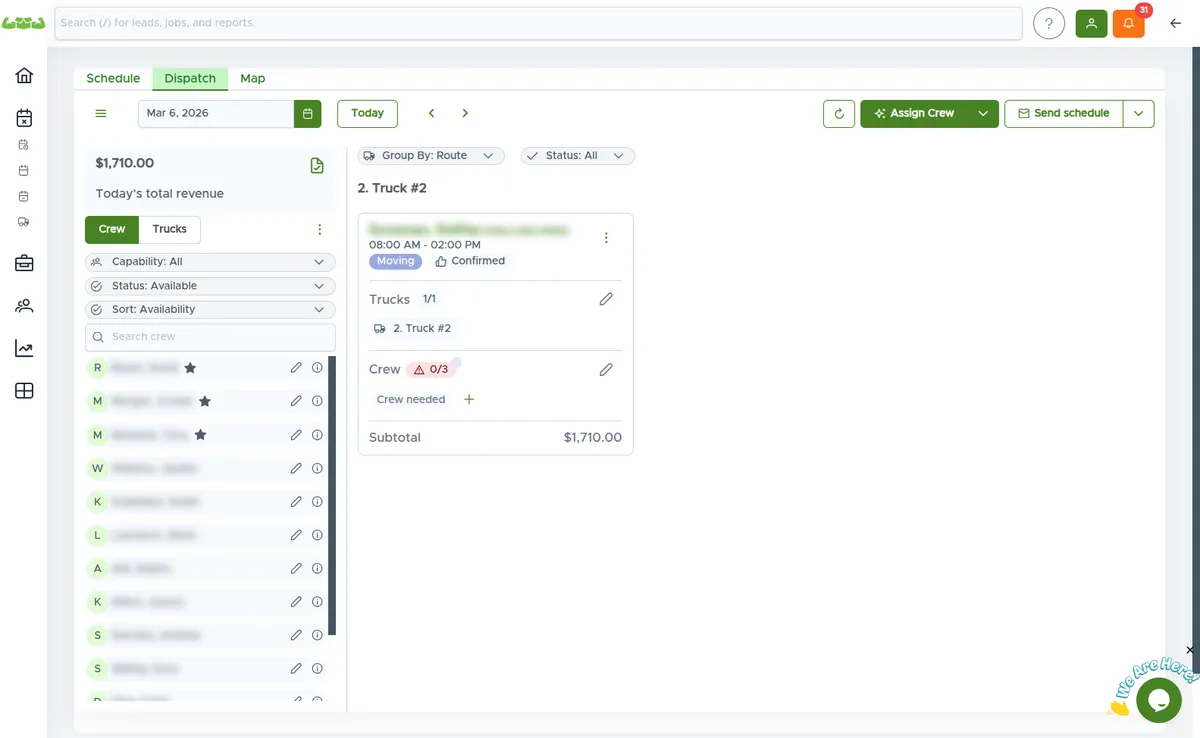Edit crew assignment with the pencil icon
Viewport: 1200px width, 738px height.
pos(606,369)
